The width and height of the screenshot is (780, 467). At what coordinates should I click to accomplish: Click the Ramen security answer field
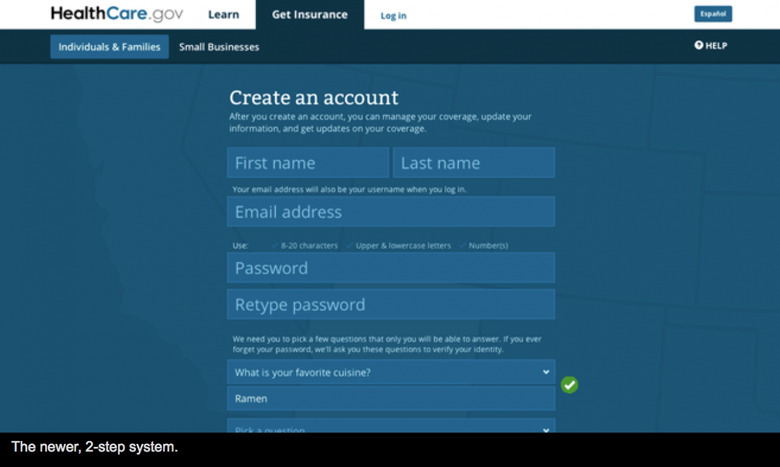pos(391,399)
